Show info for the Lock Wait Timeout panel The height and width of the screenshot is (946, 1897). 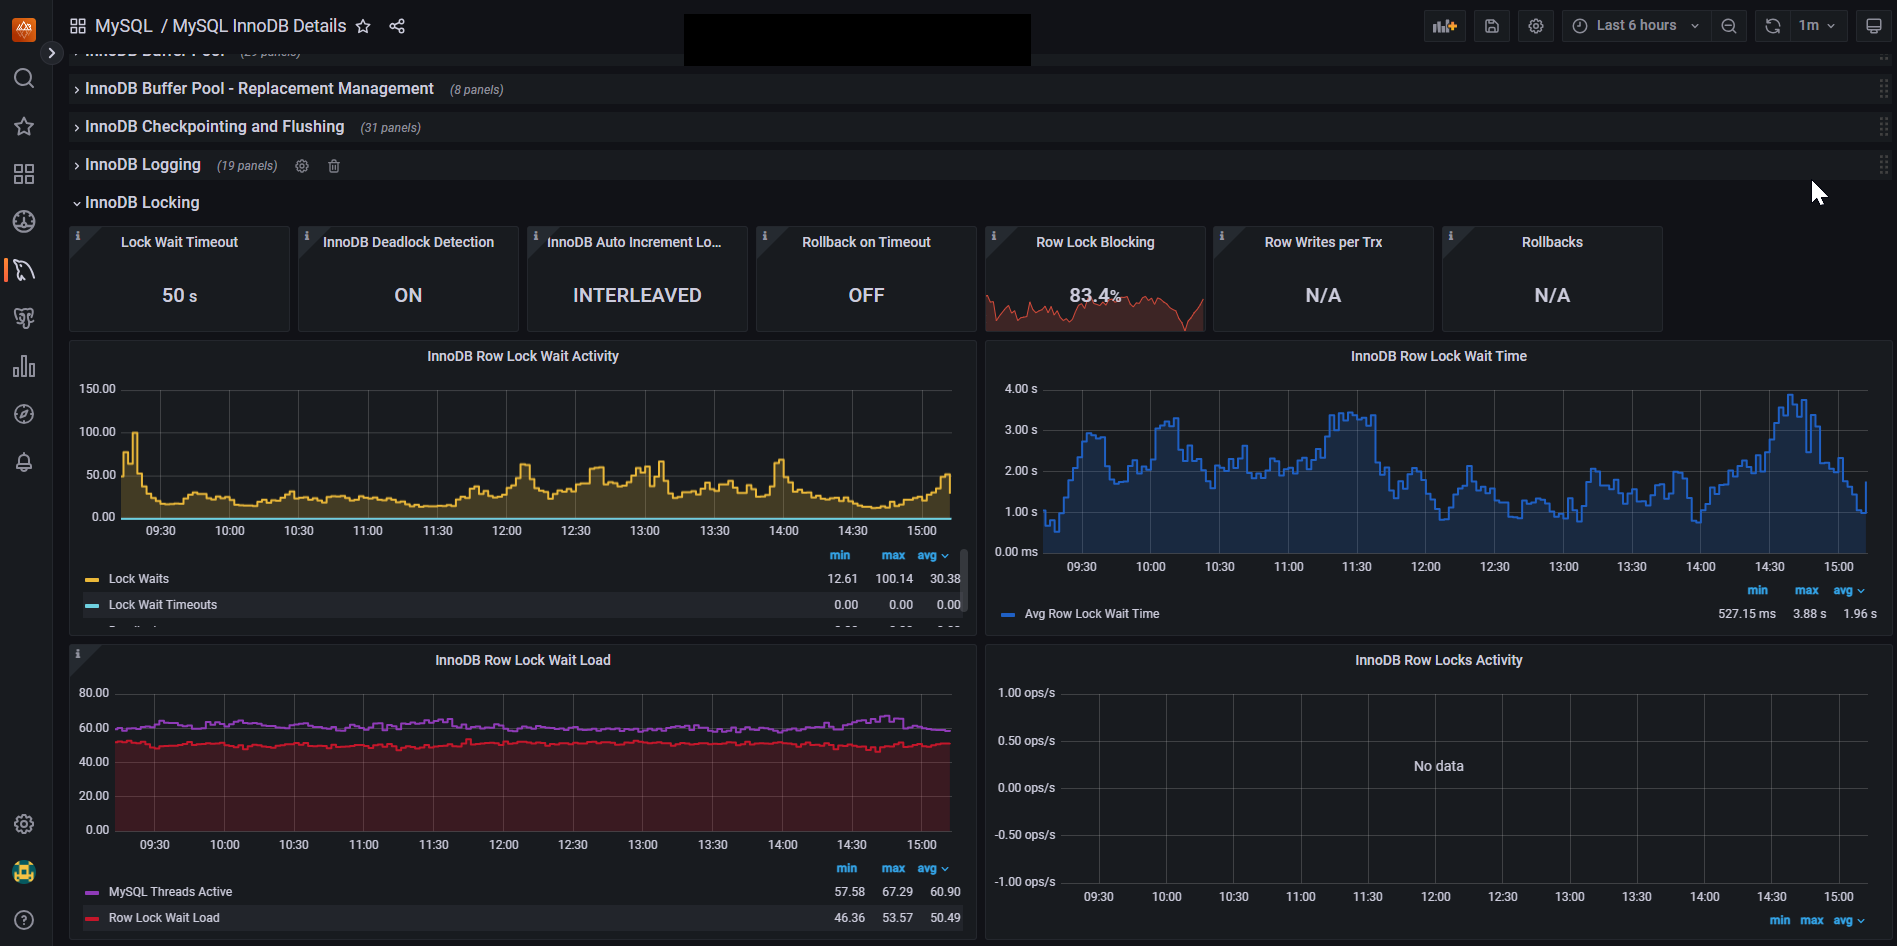click(78, 236)
